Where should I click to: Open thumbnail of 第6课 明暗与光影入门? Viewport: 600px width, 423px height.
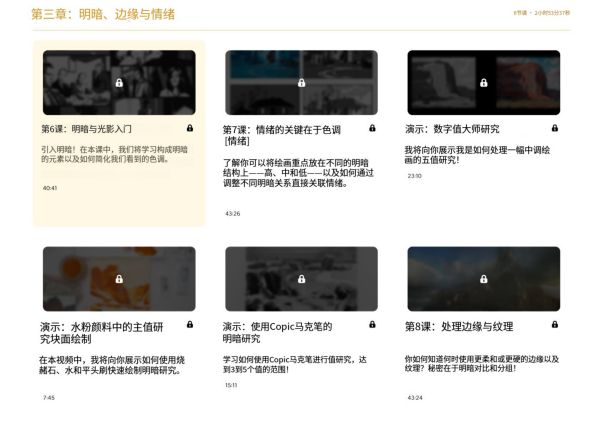coord(119,83)
